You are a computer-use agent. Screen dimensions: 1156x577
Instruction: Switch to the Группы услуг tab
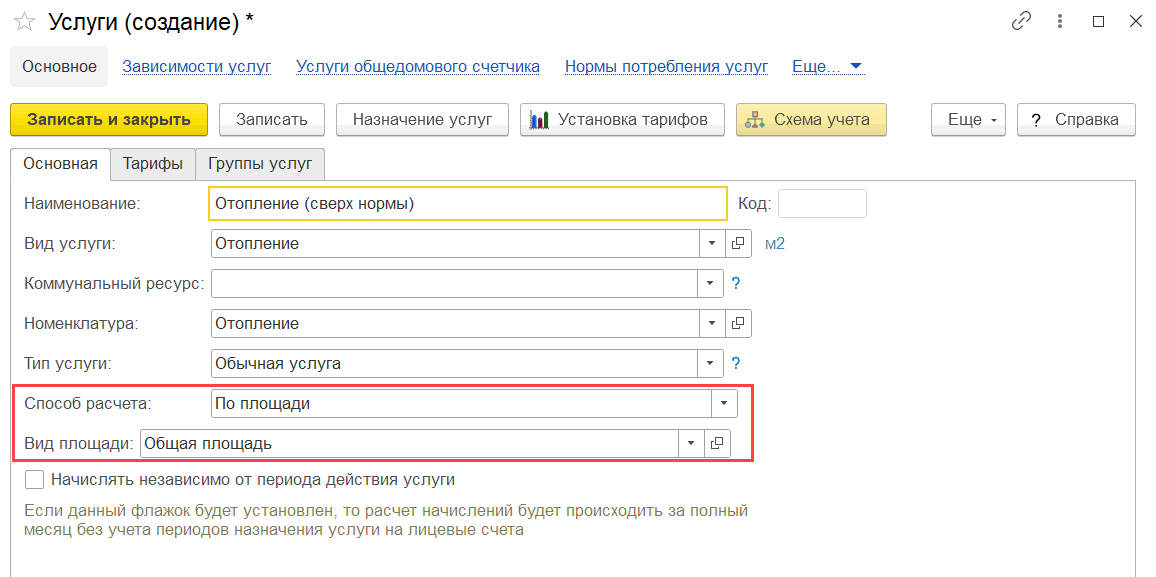(260, 164)
